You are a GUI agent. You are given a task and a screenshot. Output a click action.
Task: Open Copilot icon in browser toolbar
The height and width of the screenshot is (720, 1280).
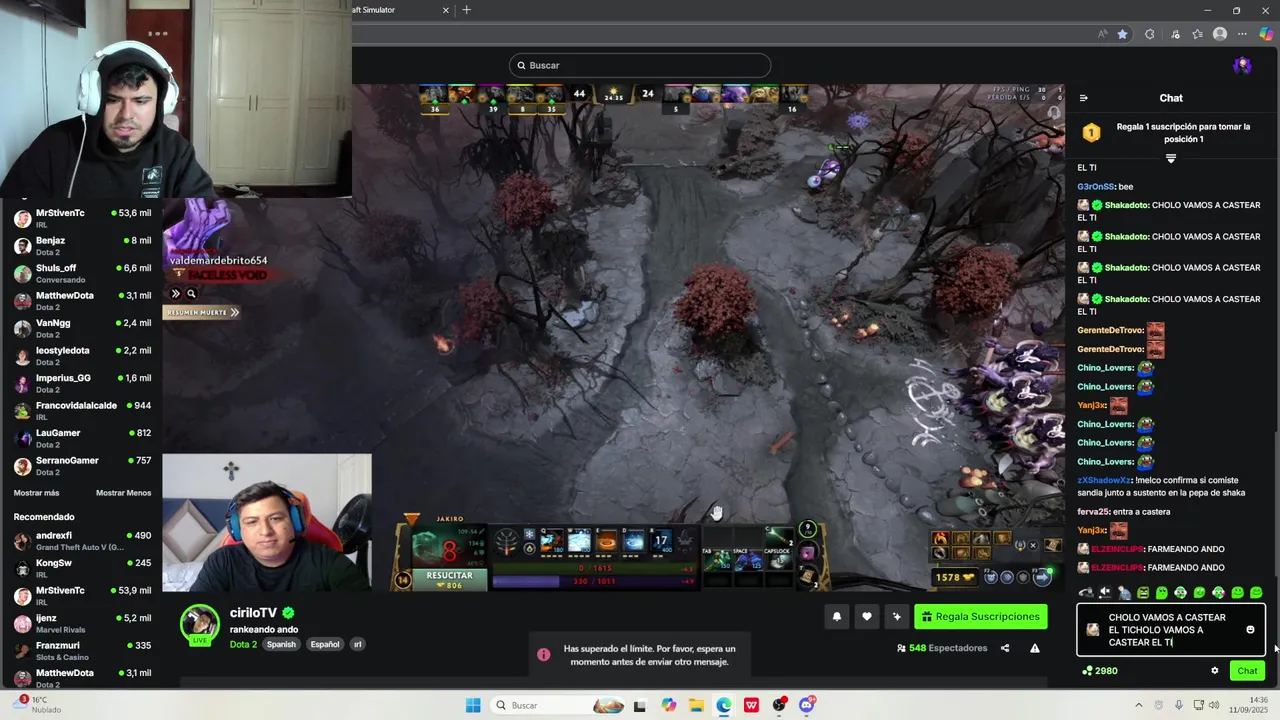pyautogui.click(x=1266, y=34)
